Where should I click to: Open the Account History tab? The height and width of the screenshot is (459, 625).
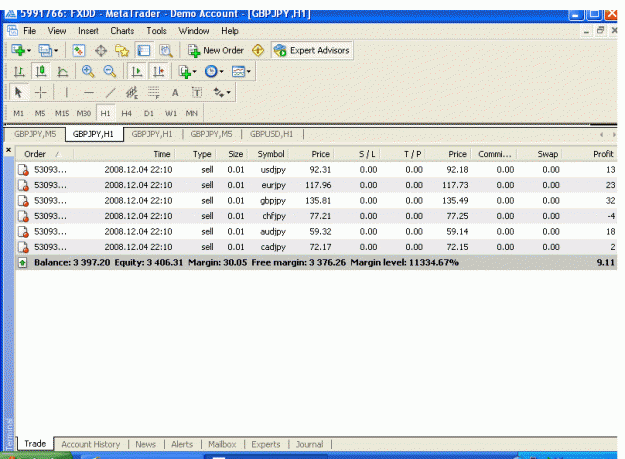pos(90,445)
